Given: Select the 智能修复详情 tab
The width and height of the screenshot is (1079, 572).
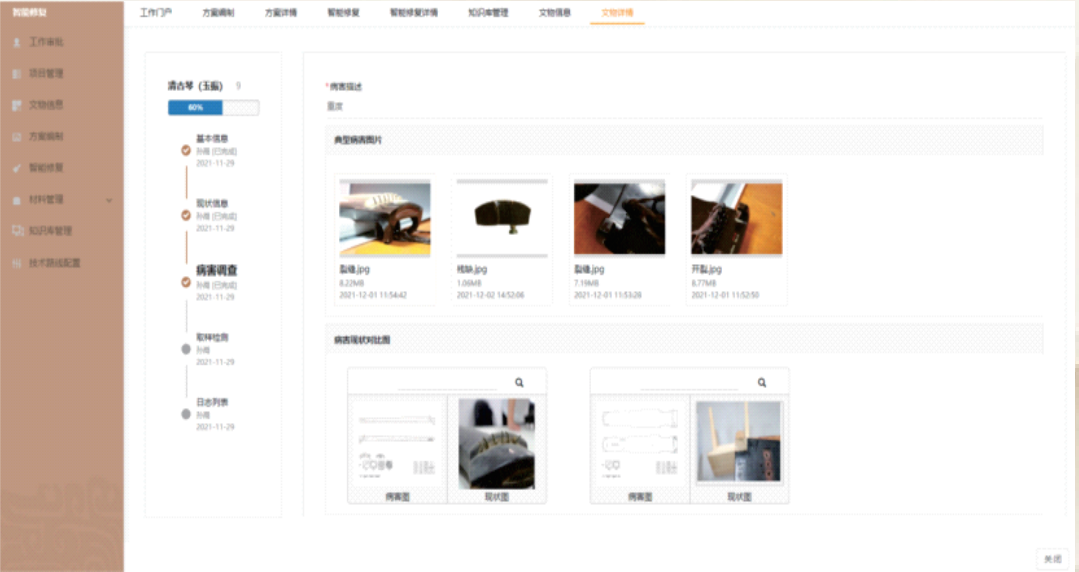Looking at the screenshot, I should 414,12.
